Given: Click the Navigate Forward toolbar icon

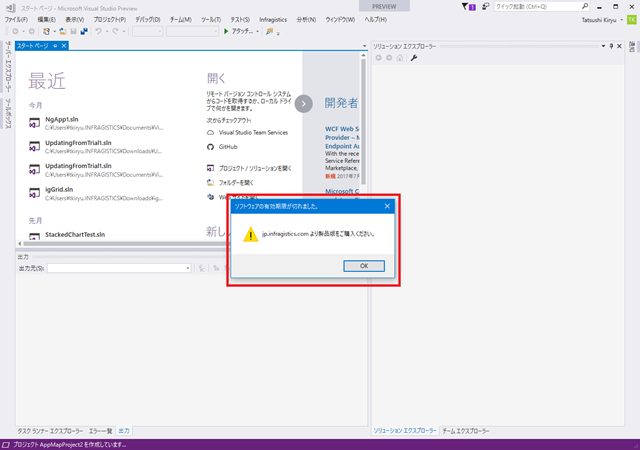Looking at the screenshot, I should 31,31.
